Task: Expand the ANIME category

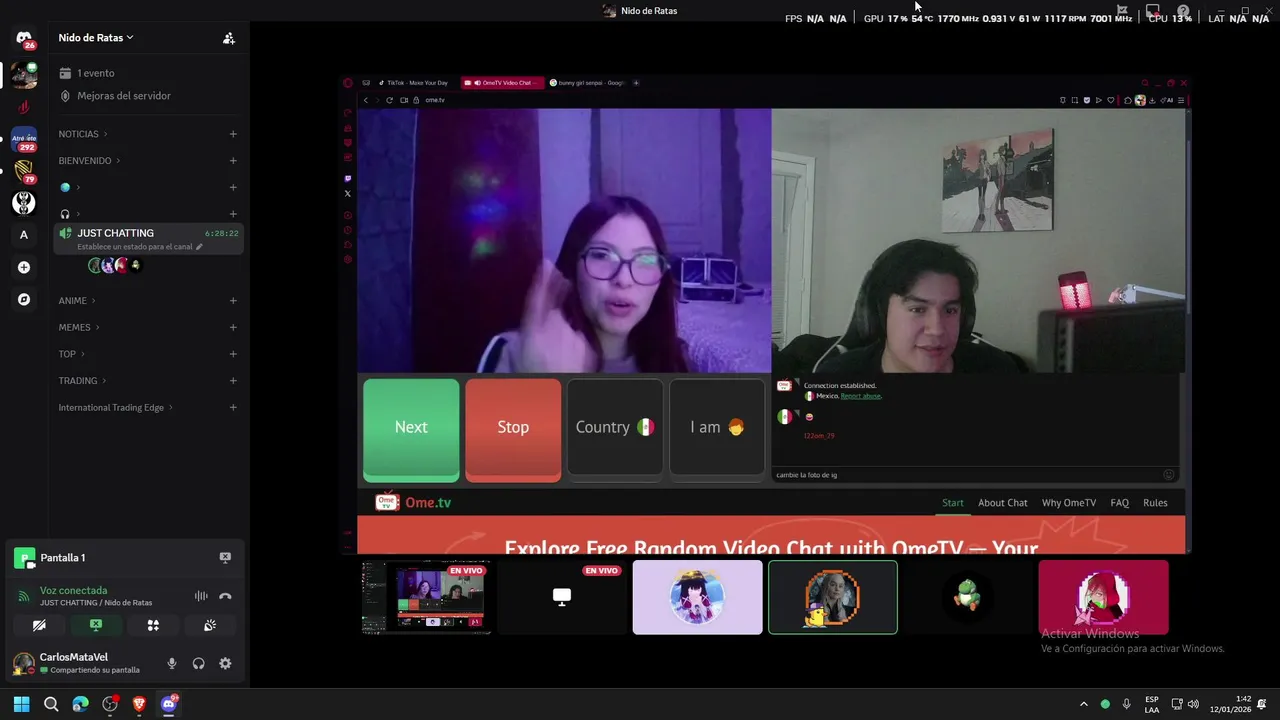Action: coord(77,301)
